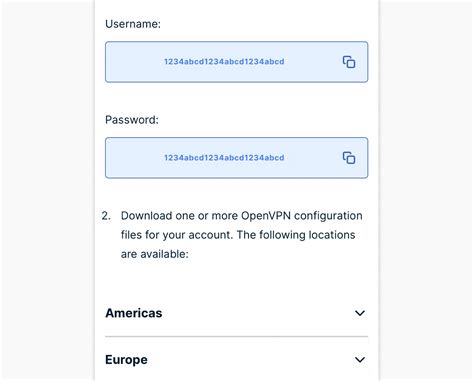Click inside the Password credential box
Screen dimensions: 474x381
coord(237,158)
